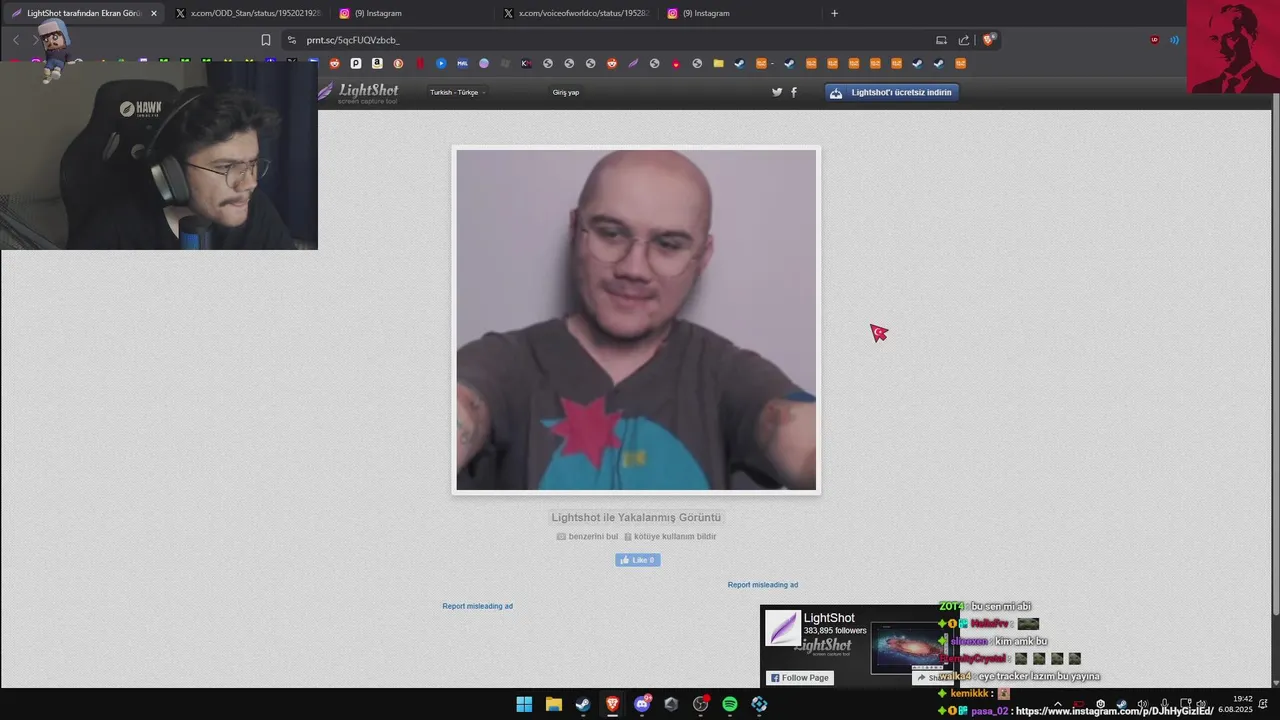Open OBS Studio from the taskbar
Image resolution: width=1280 pixels, height=720 pixels.
[700, 704]
